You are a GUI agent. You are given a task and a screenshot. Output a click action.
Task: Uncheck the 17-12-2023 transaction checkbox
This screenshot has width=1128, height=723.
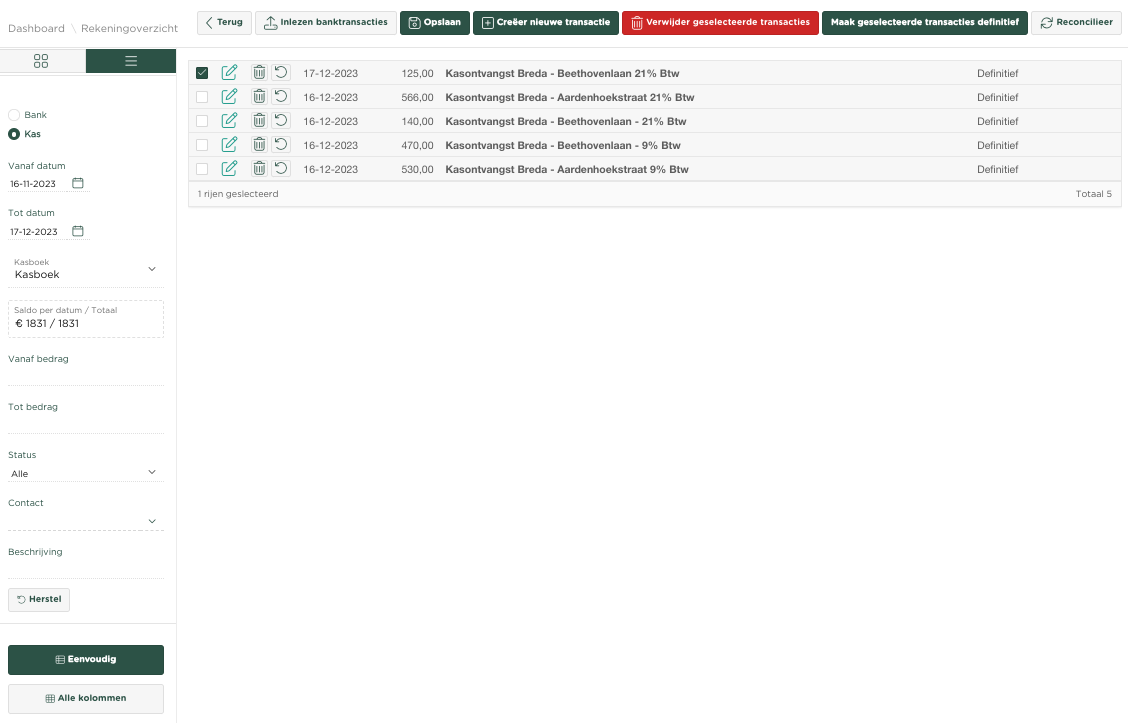pos(202,73)
